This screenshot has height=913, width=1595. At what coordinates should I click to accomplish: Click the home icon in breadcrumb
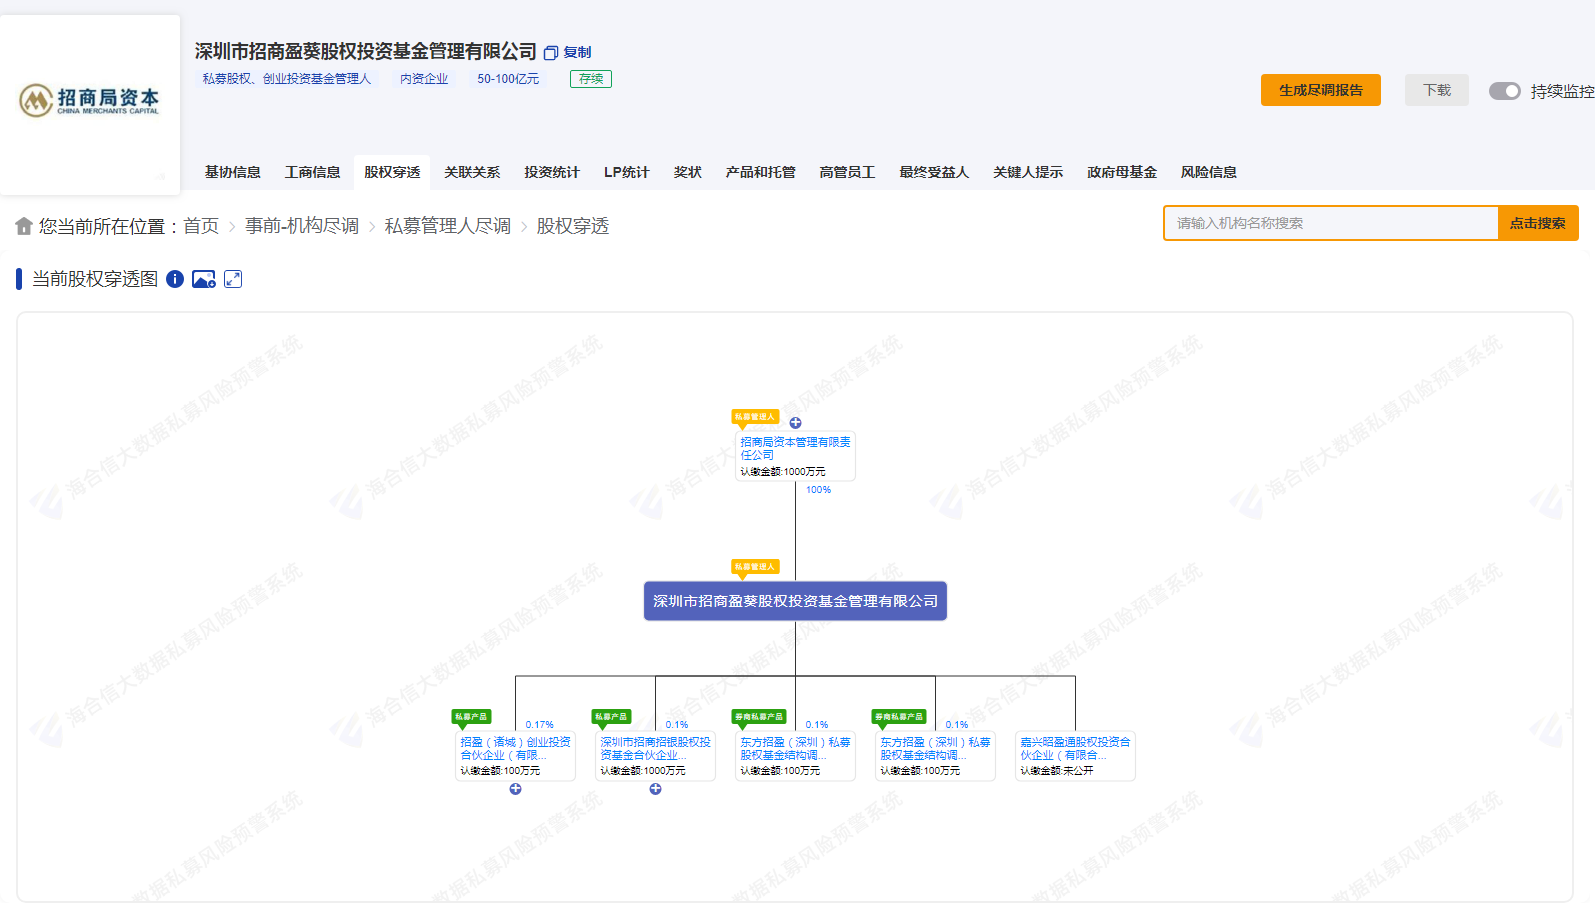(24, 226)
